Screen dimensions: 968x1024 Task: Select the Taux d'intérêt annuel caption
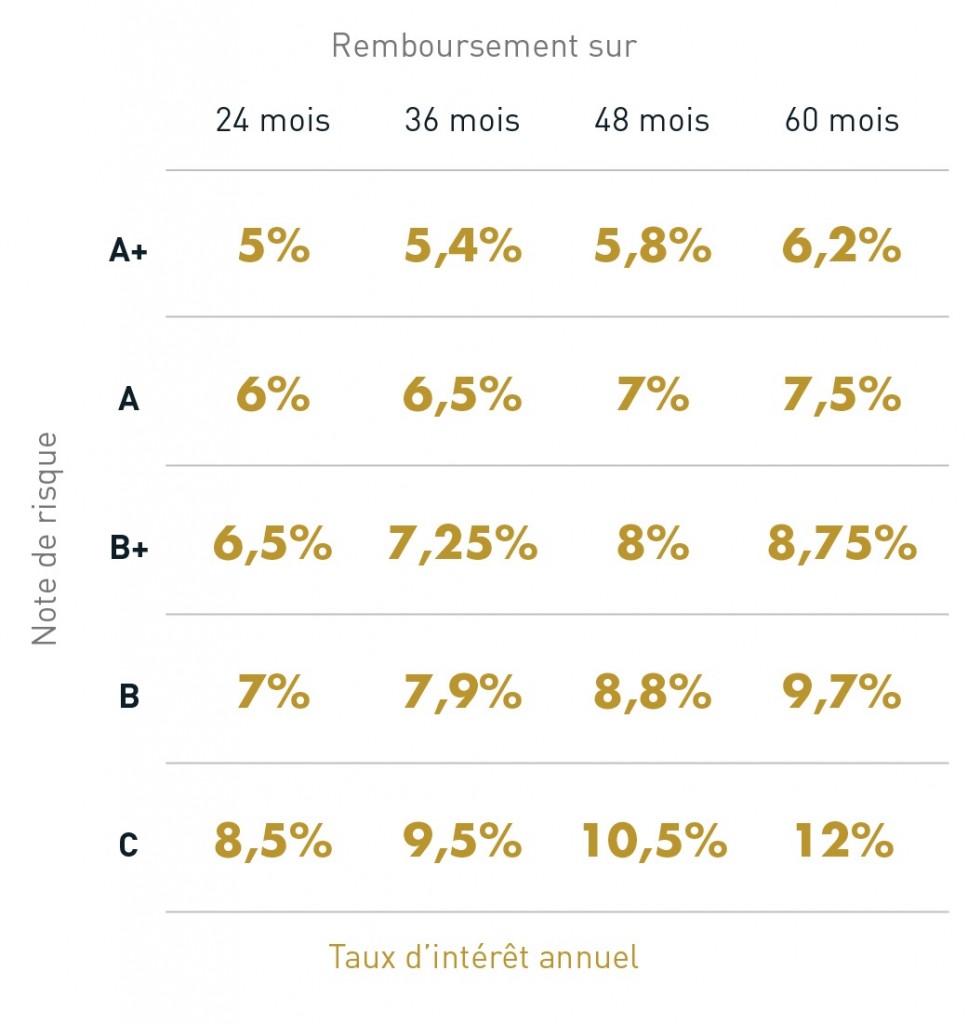click(484, 957)
